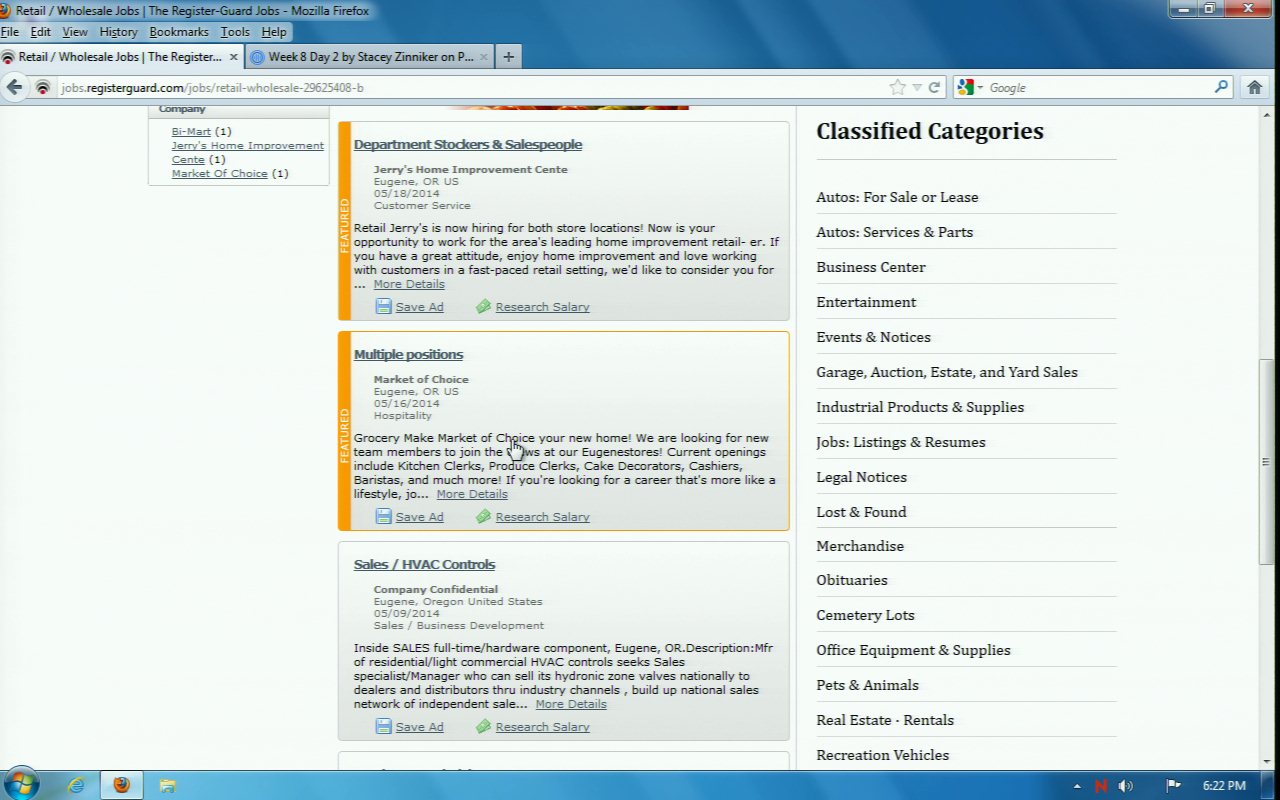Image resolution: width=1280 pixels, height=800 pixels.
Task: Click the page vertical scrollbar
Action: pos(1268,460)
